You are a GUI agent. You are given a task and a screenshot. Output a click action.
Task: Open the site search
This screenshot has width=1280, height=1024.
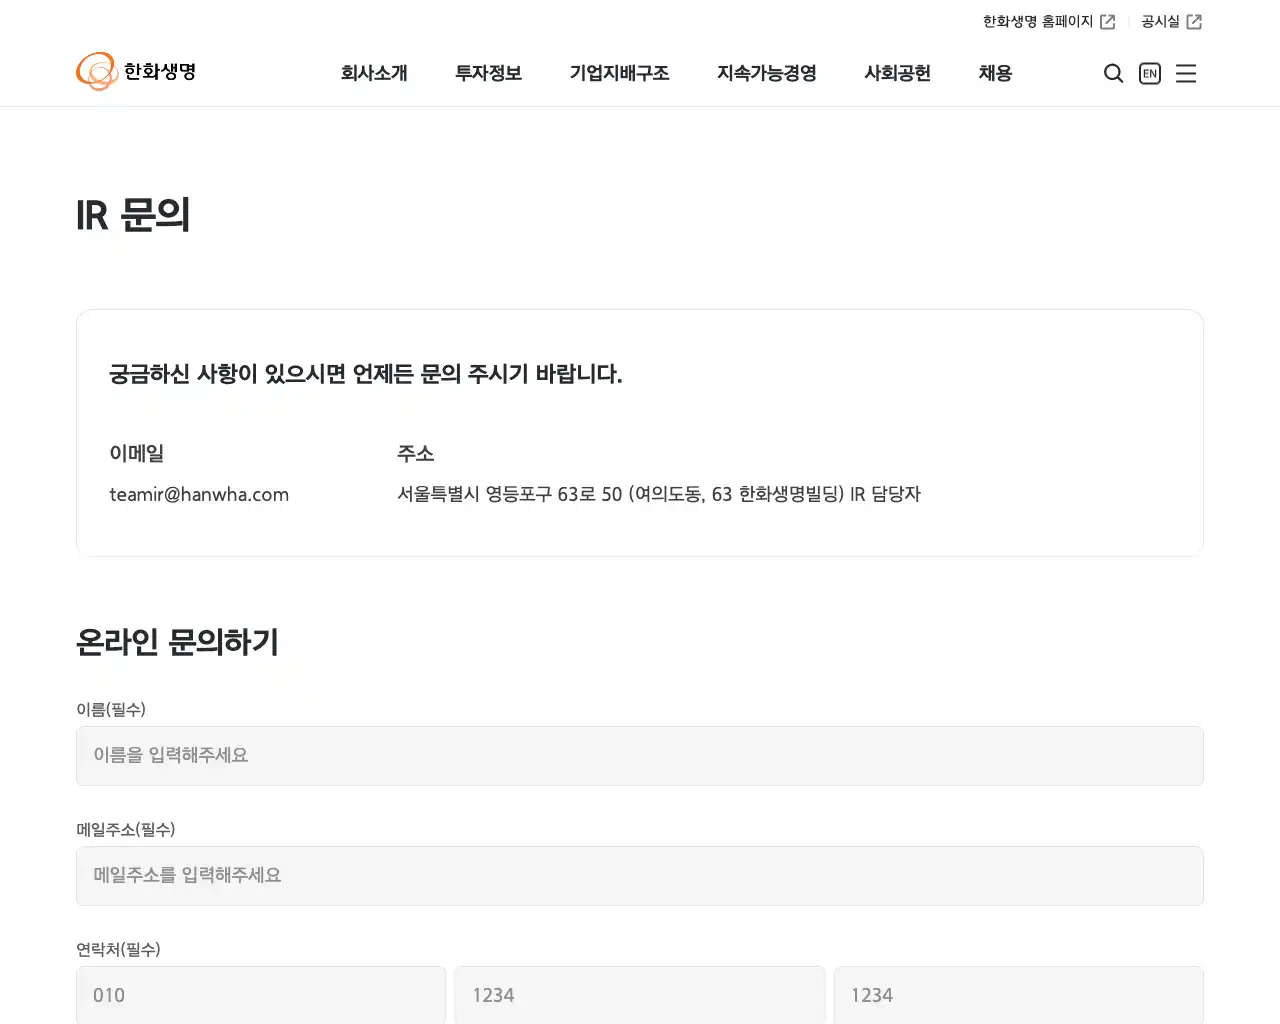point(1113,73)
